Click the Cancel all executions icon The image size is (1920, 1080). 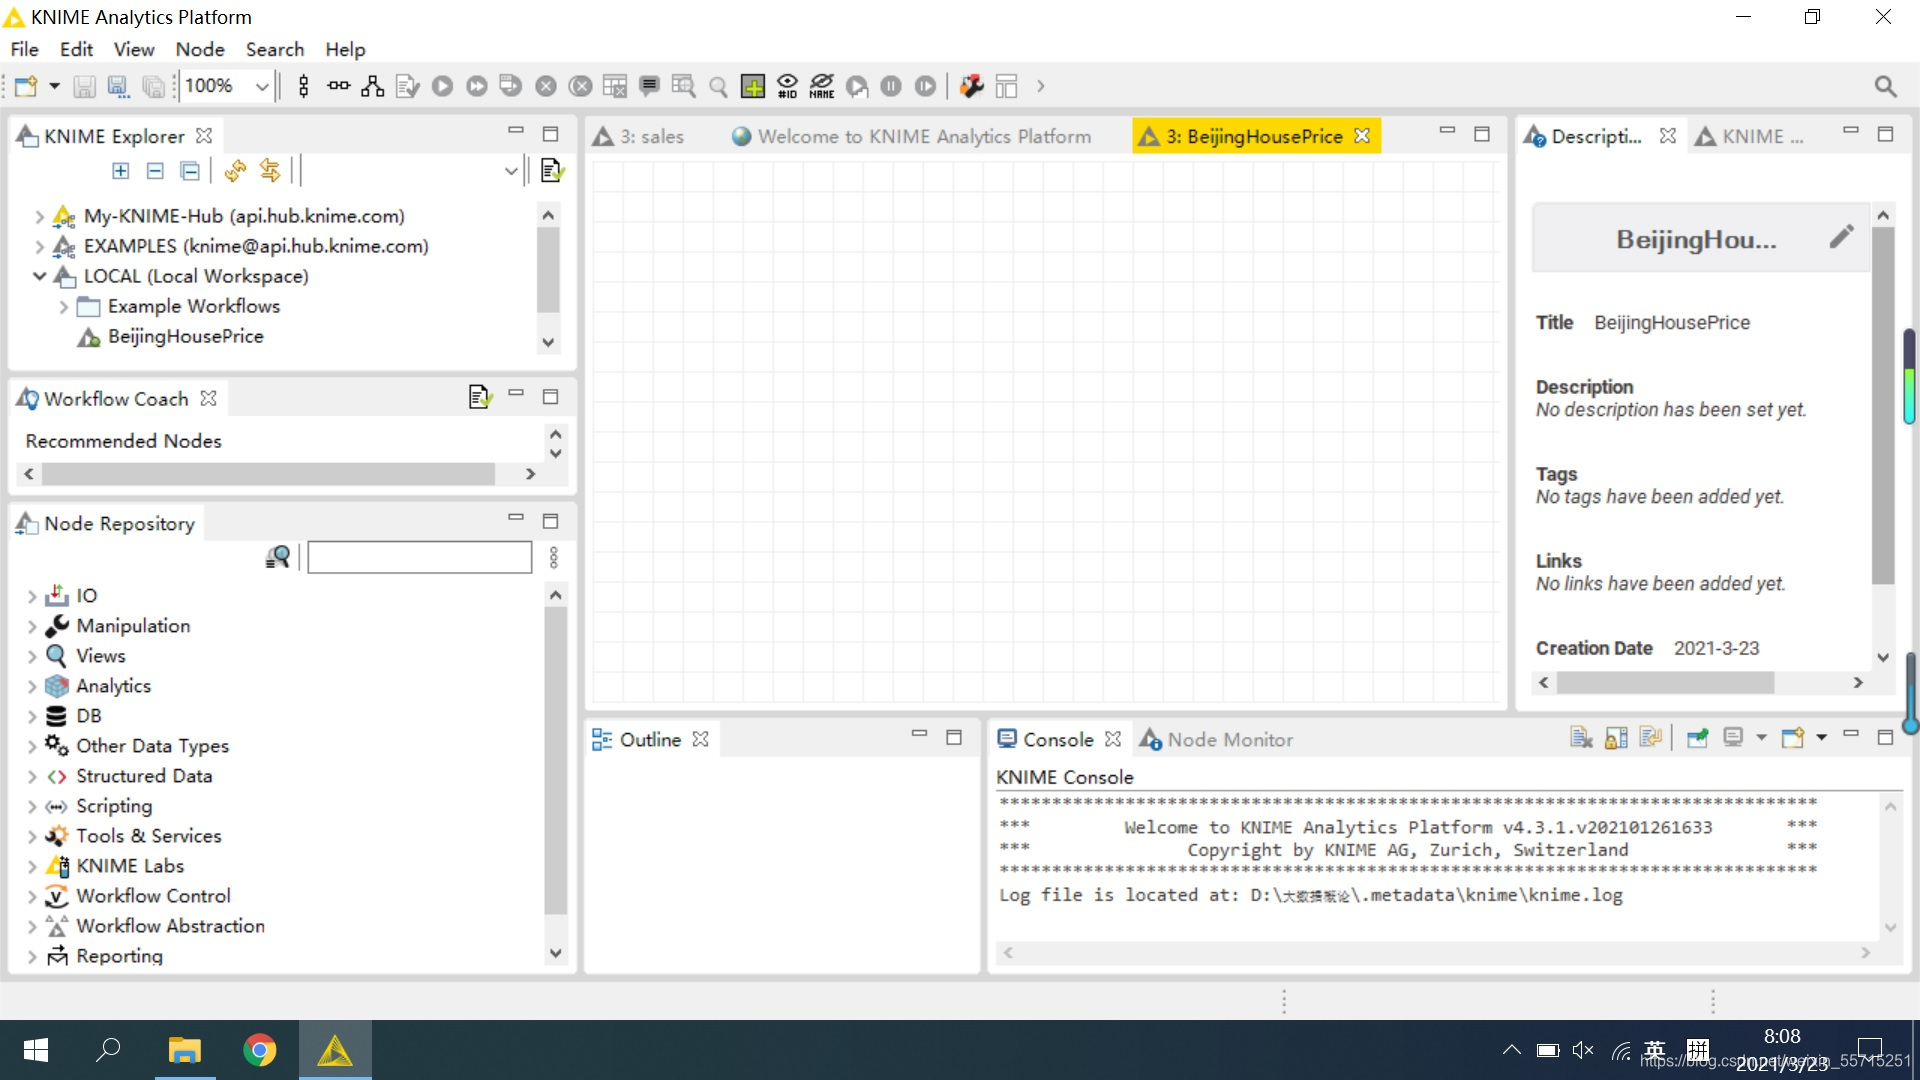tap(580, 87)
